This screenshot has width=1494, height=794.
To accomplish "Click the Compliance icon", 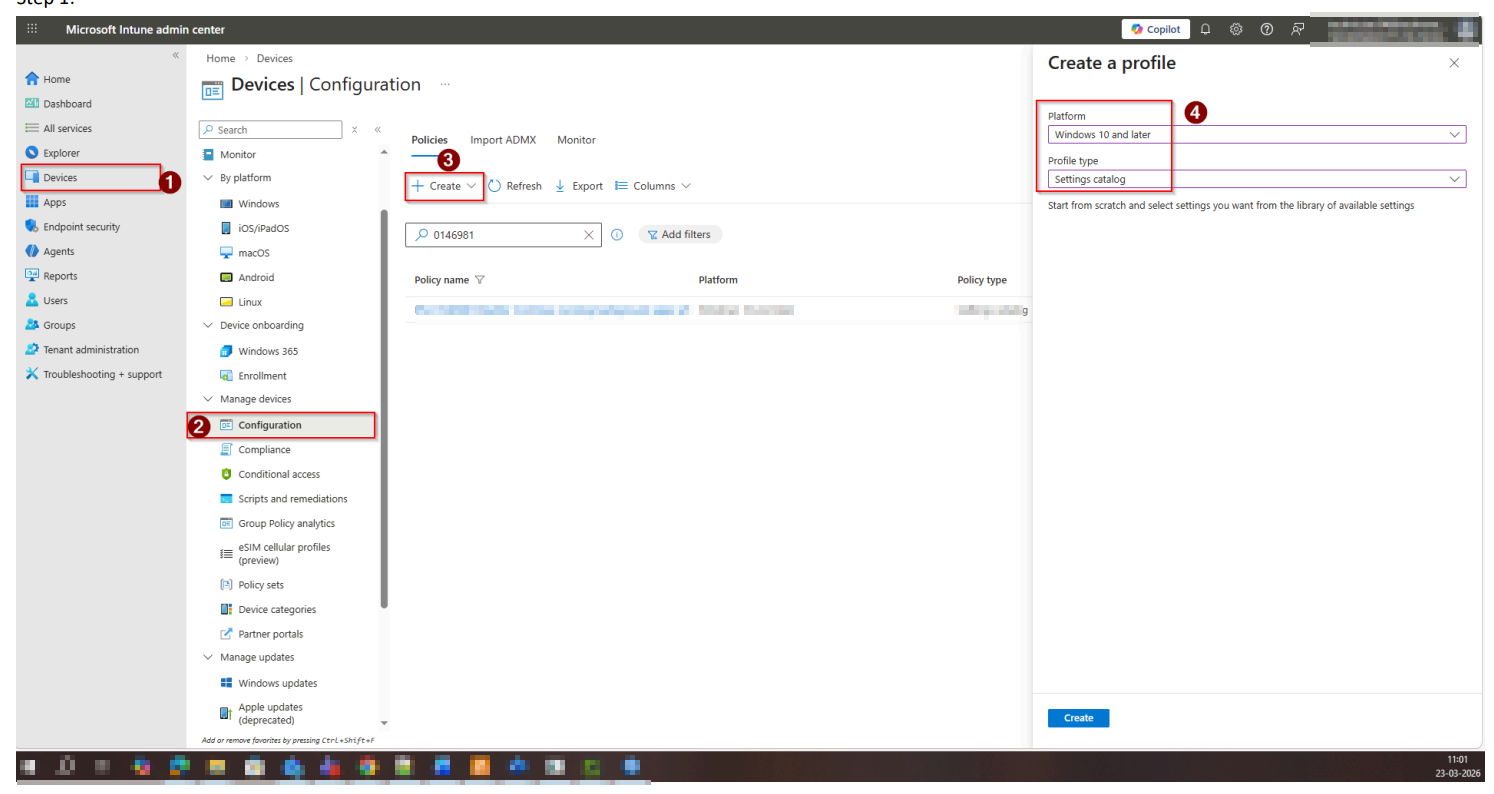I will click(x=226, y=450).
